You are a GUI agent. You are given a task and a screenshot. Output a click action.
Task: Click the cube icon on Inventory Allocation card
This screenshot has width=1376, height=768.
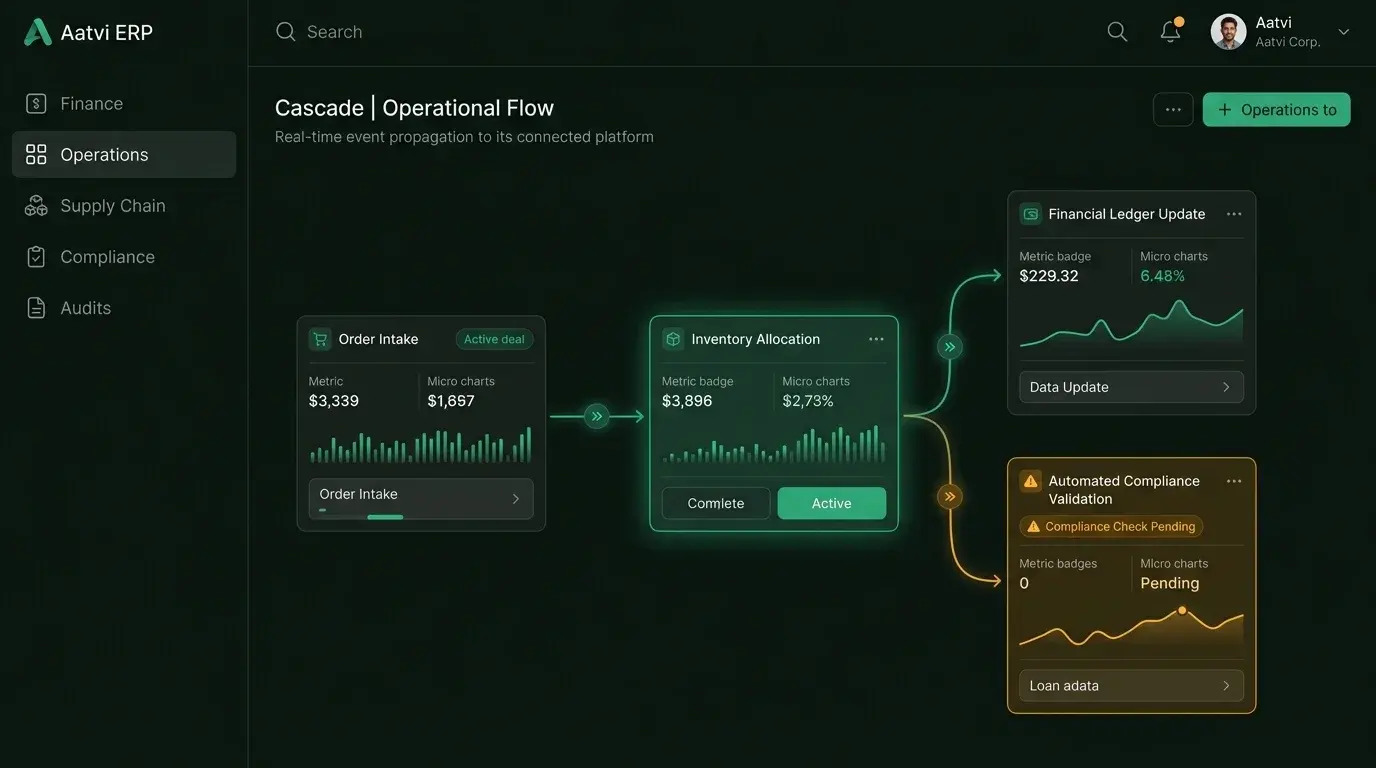673,339
